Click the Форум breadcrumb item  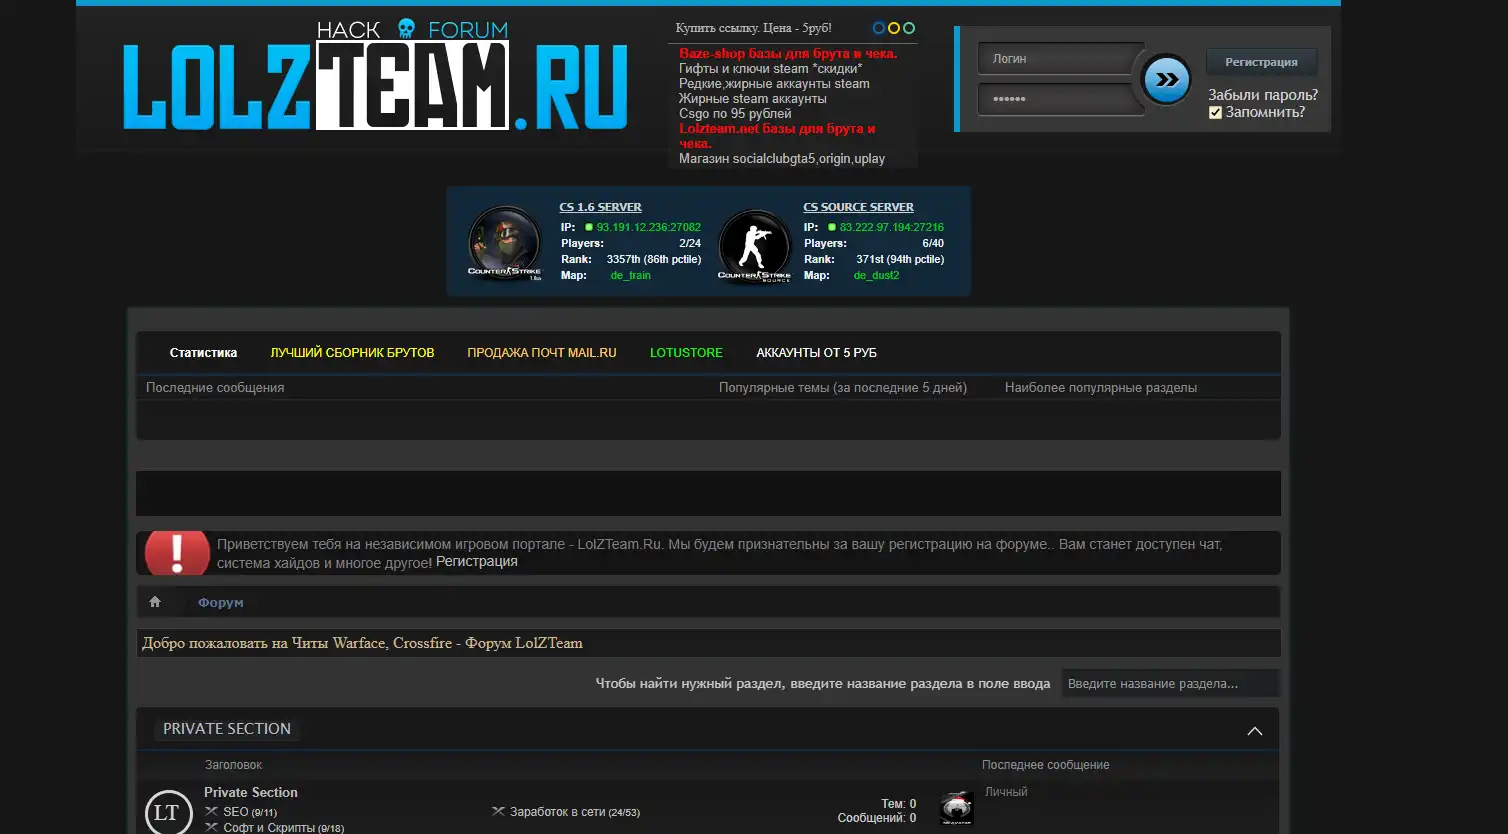click(220, 603)
